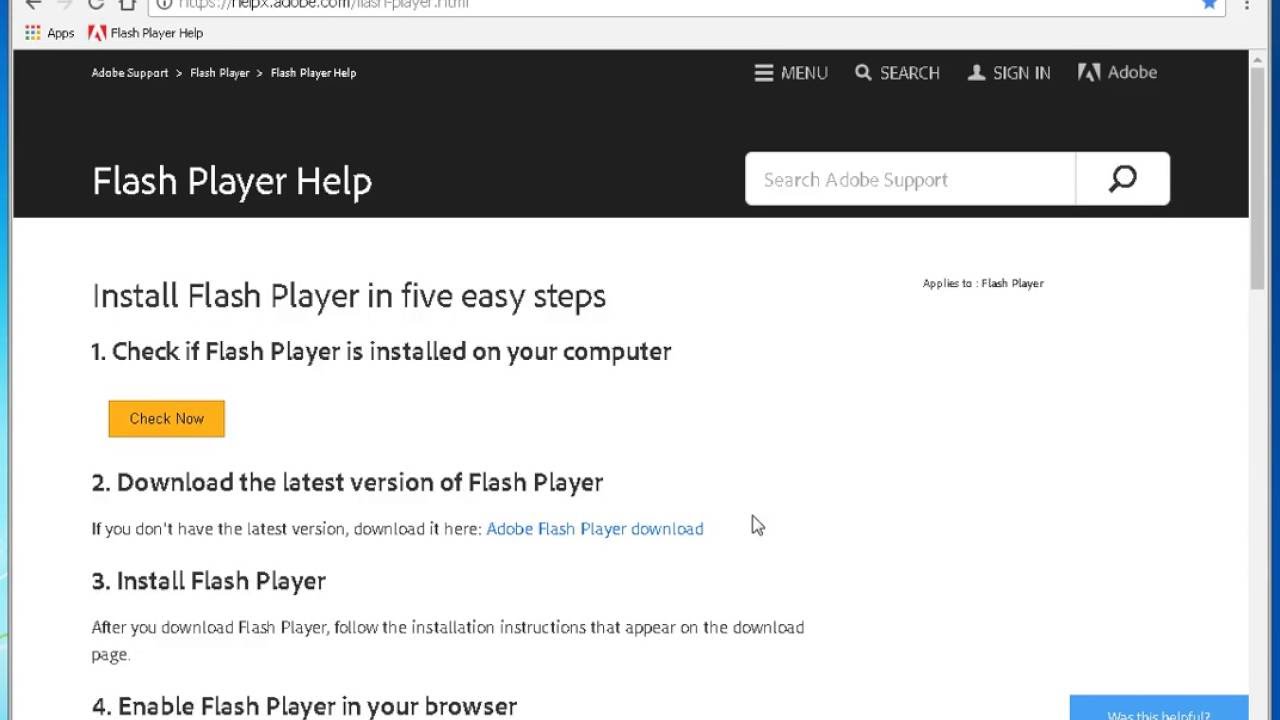Image resolution: width=1280 pixels, height=720 pixels.
Task: Open the MENU hamburger item
Action: (791, 73)
